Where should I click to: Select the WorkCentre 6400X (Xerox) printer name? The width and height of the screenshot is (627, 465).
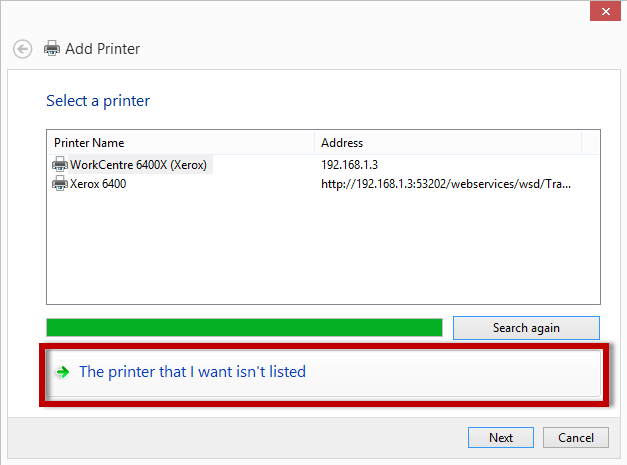click(138, 164)
